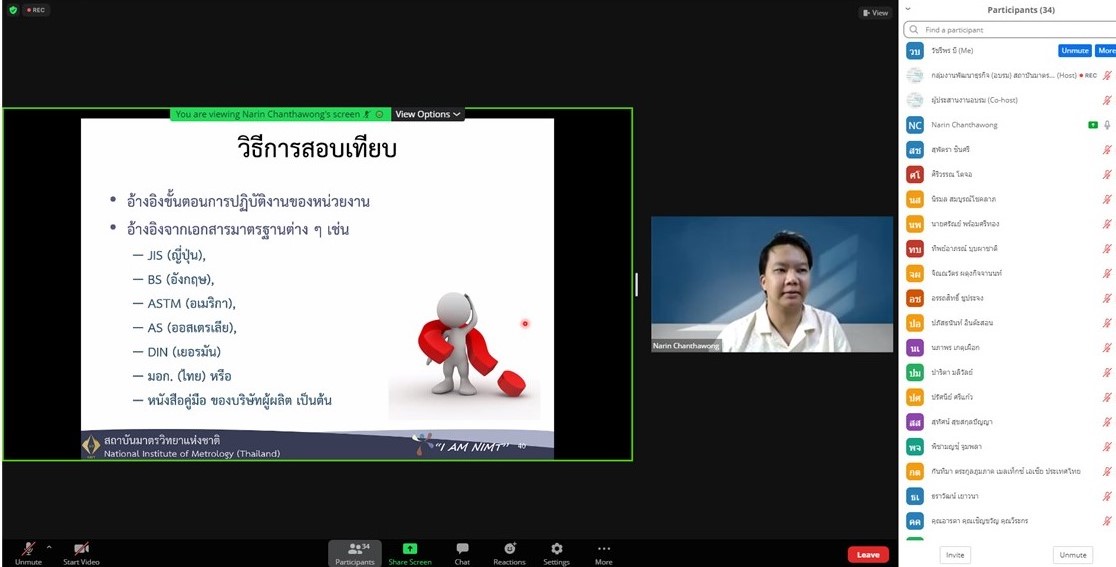Click the red Leave button
1116x567 pixels.
click(x=867, y=554)
